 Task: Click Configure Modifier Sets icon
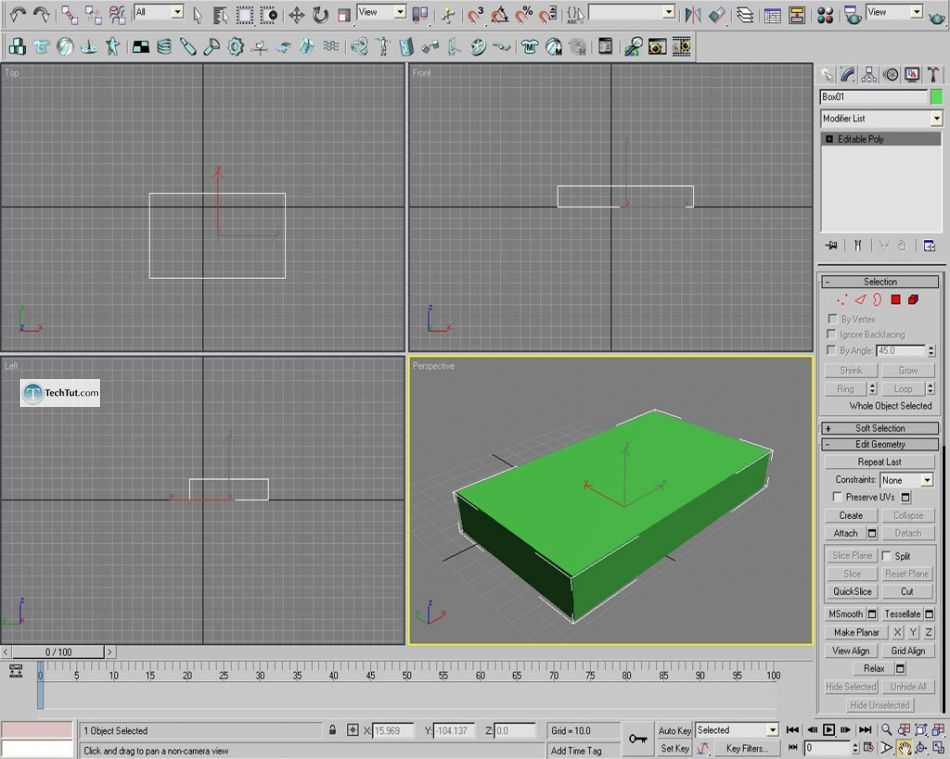pos(929,245)
